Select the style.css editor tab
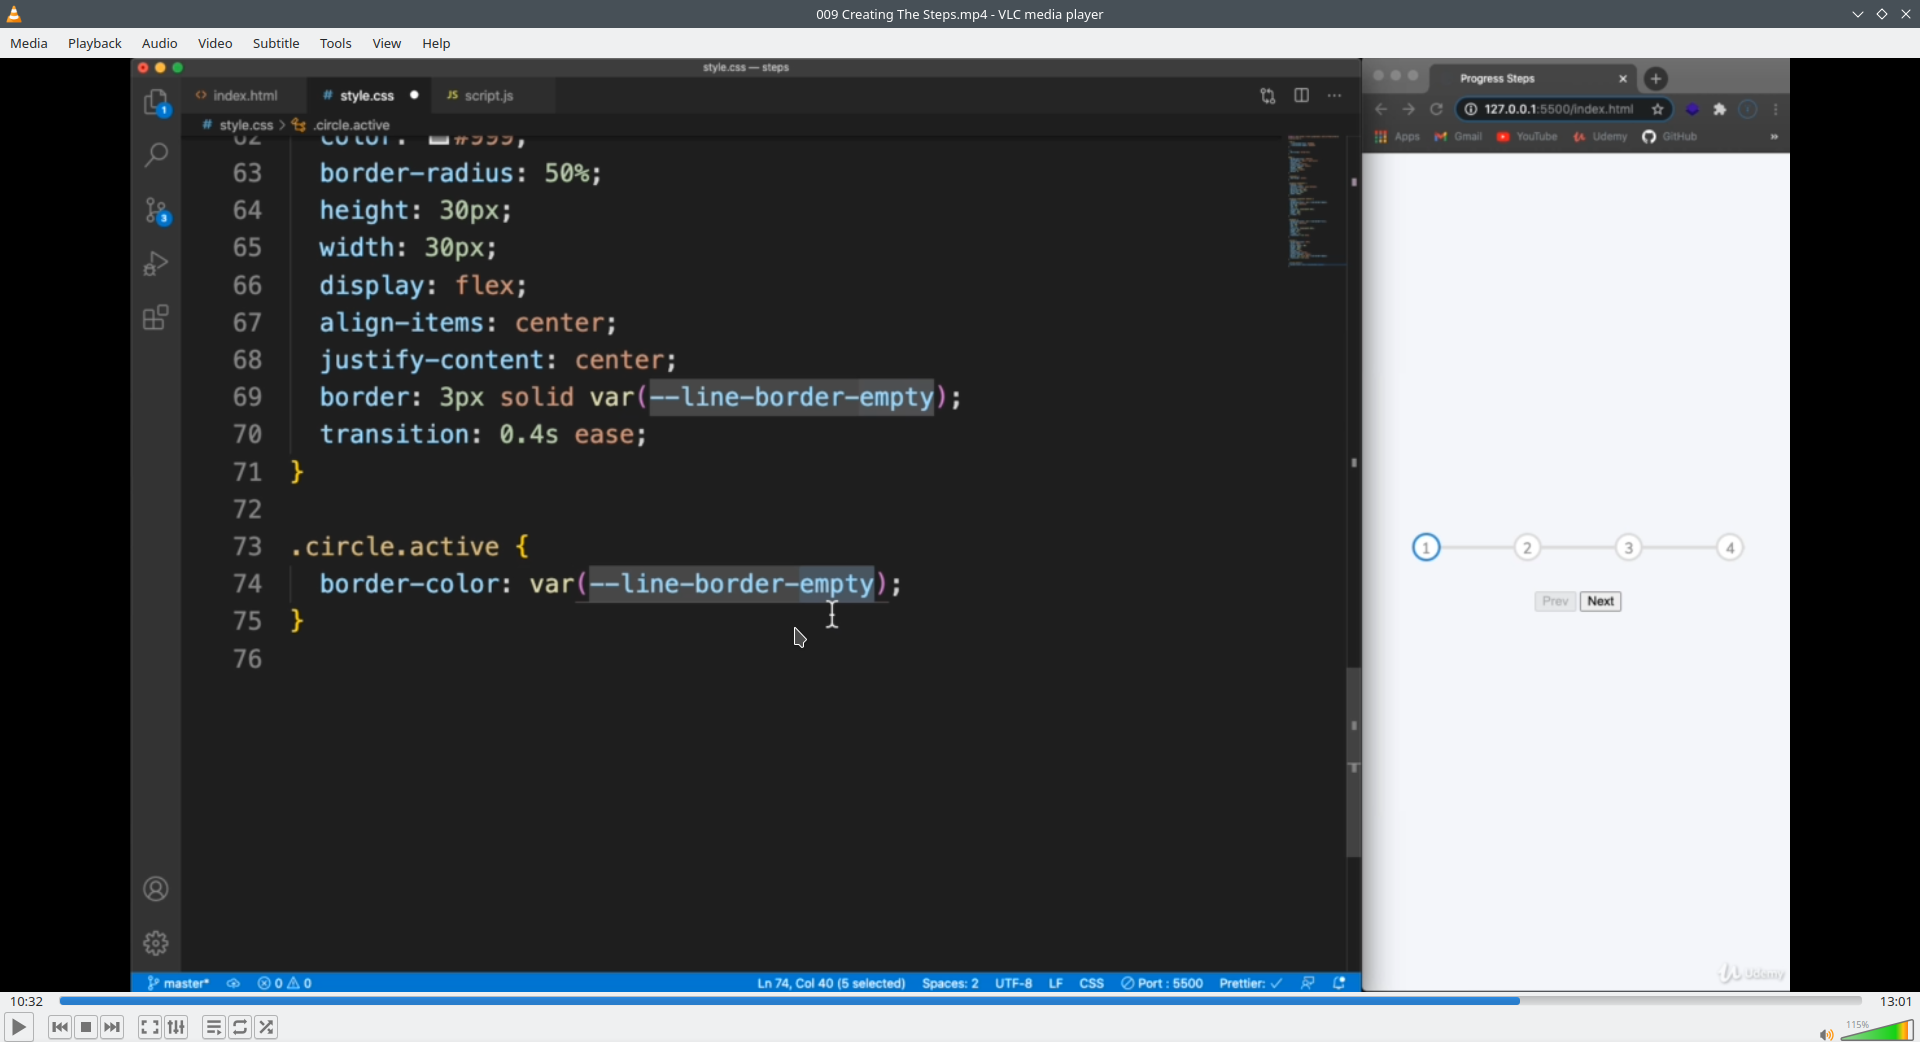 [368, 96]
